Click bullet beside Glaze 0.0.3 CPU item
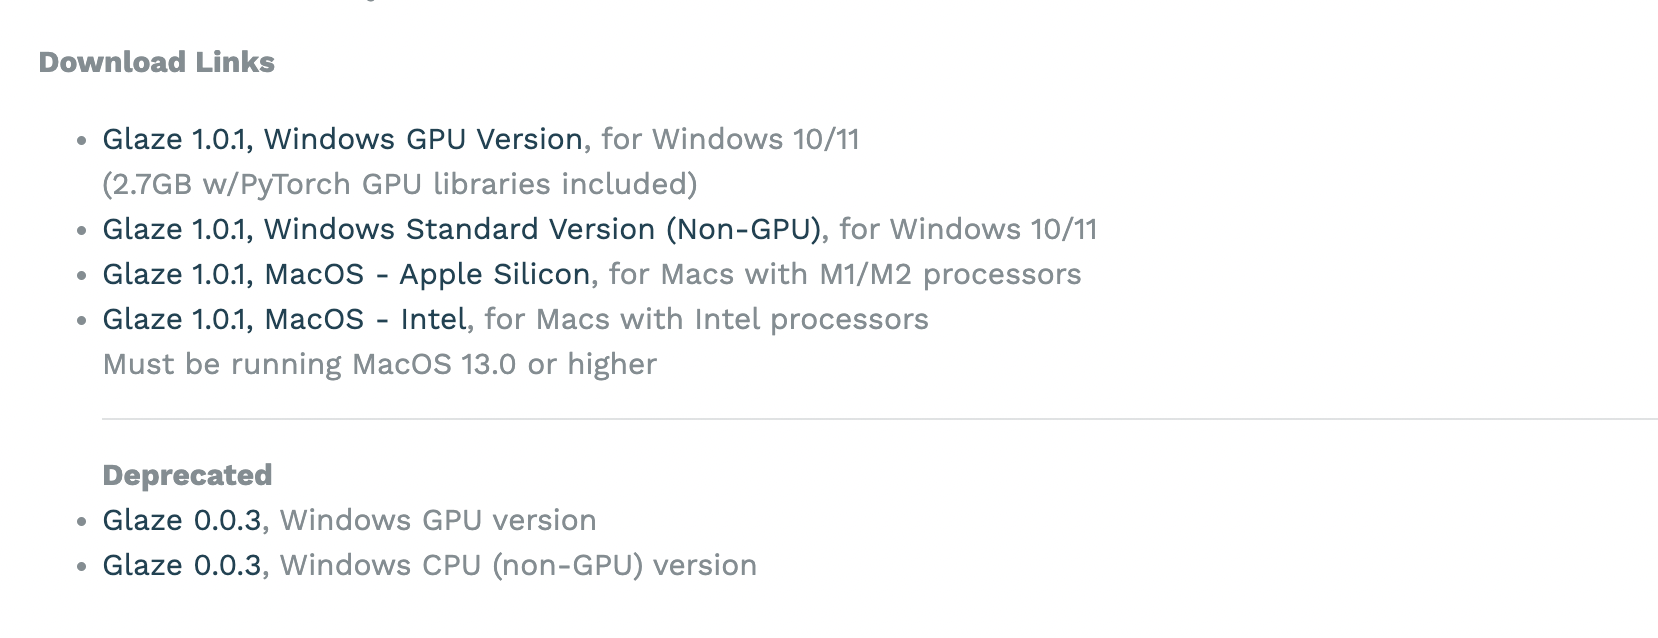This screenshot has width=1658, height=638. [82, 567]
